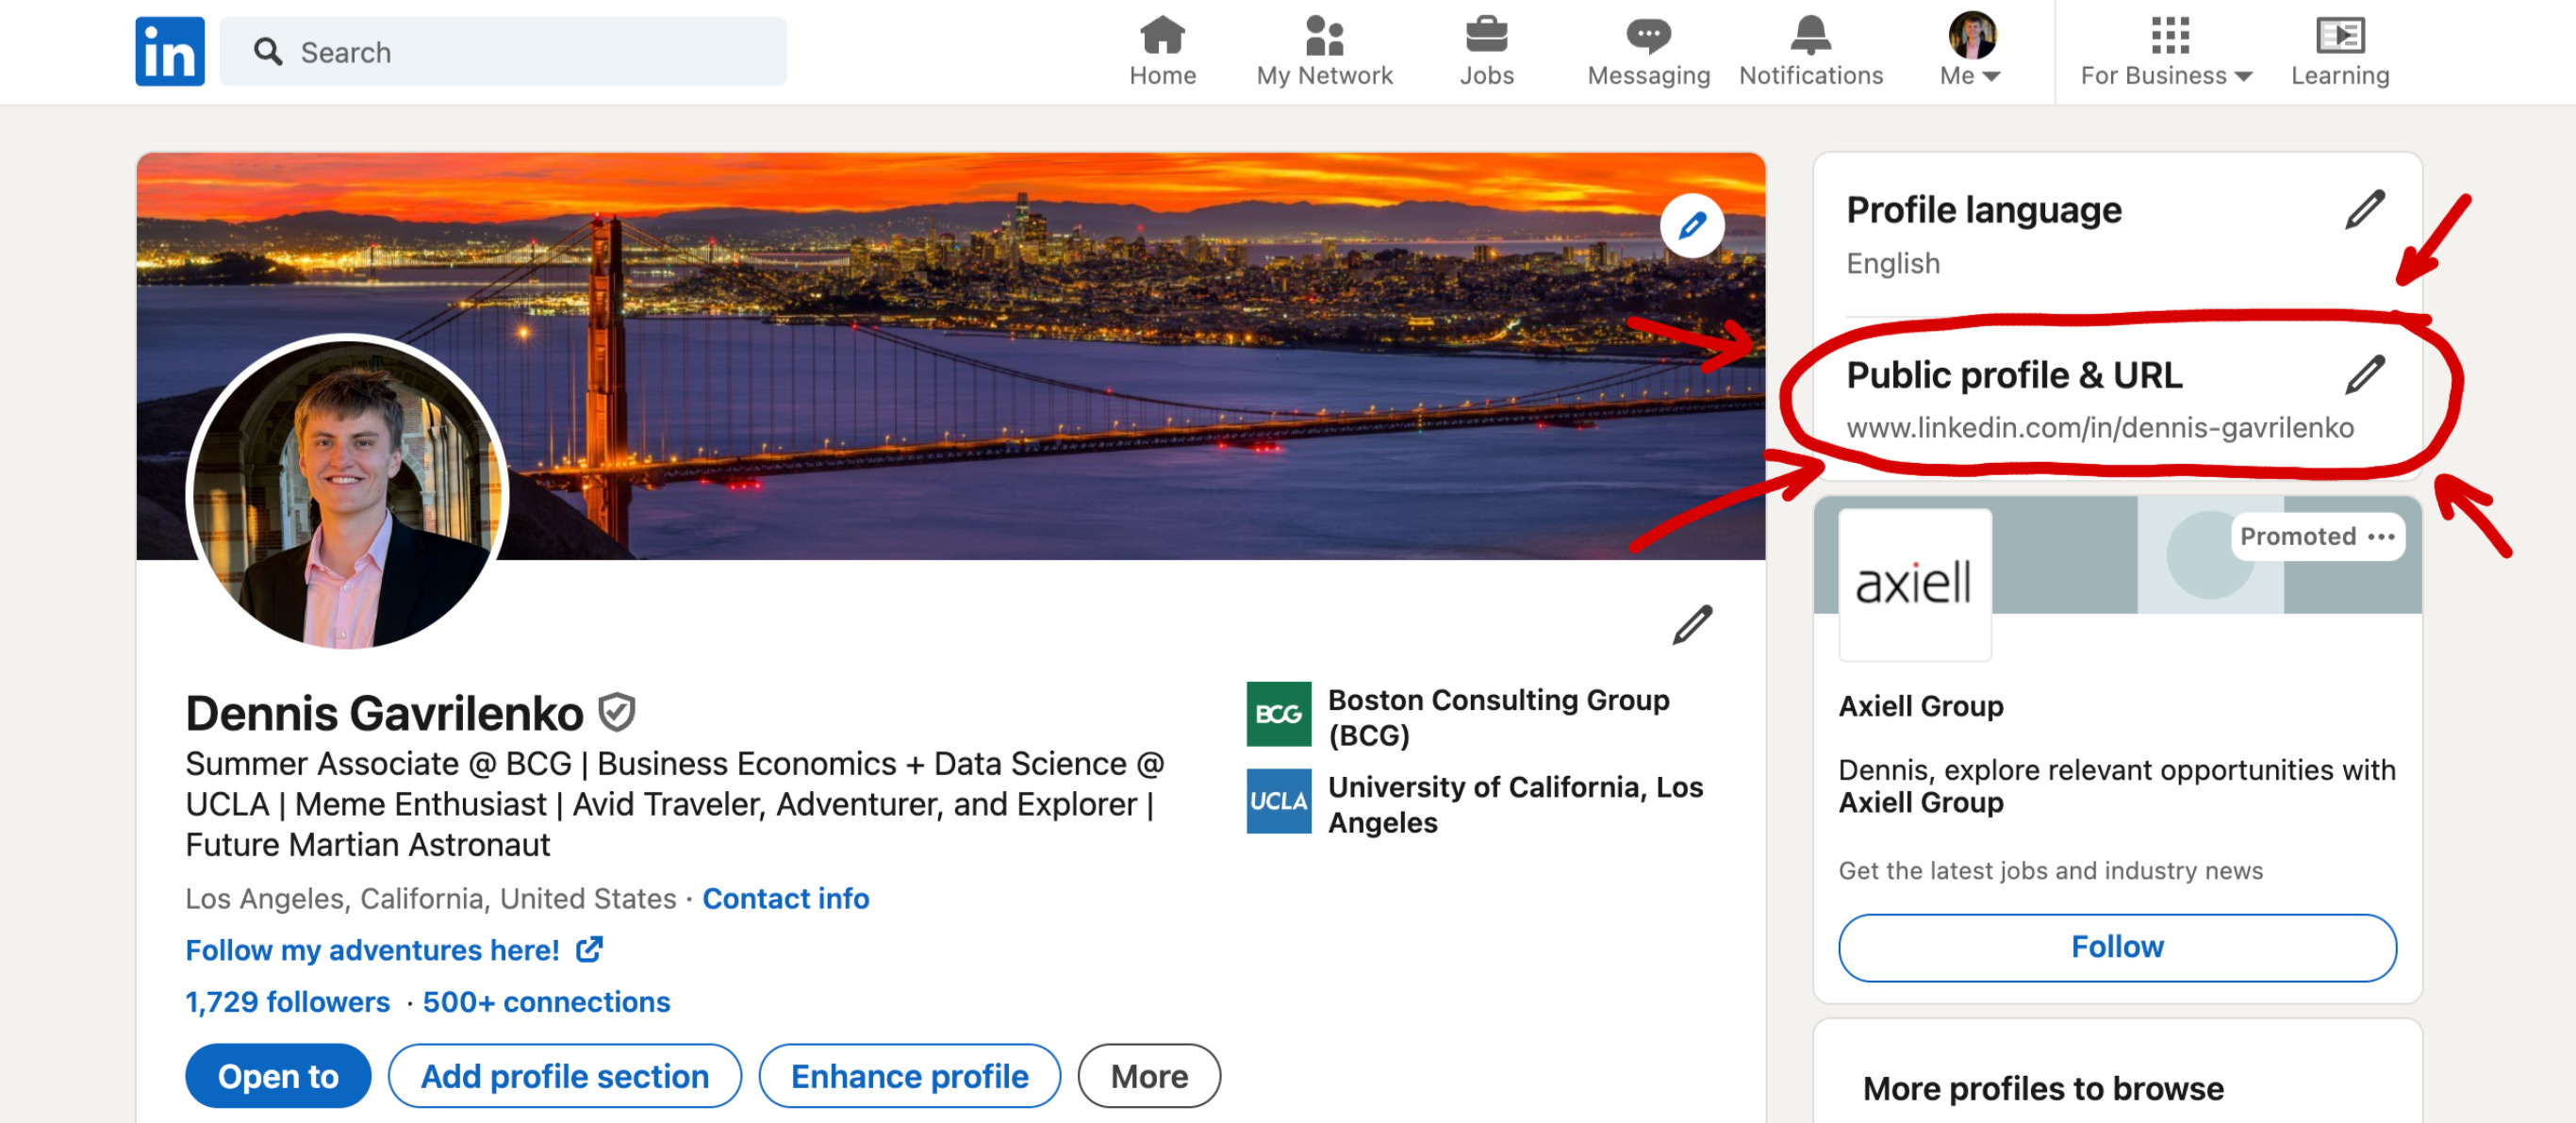Click the Open to button
This screenshot has width=2576, height=1123.
click(x=278, y=1076)
